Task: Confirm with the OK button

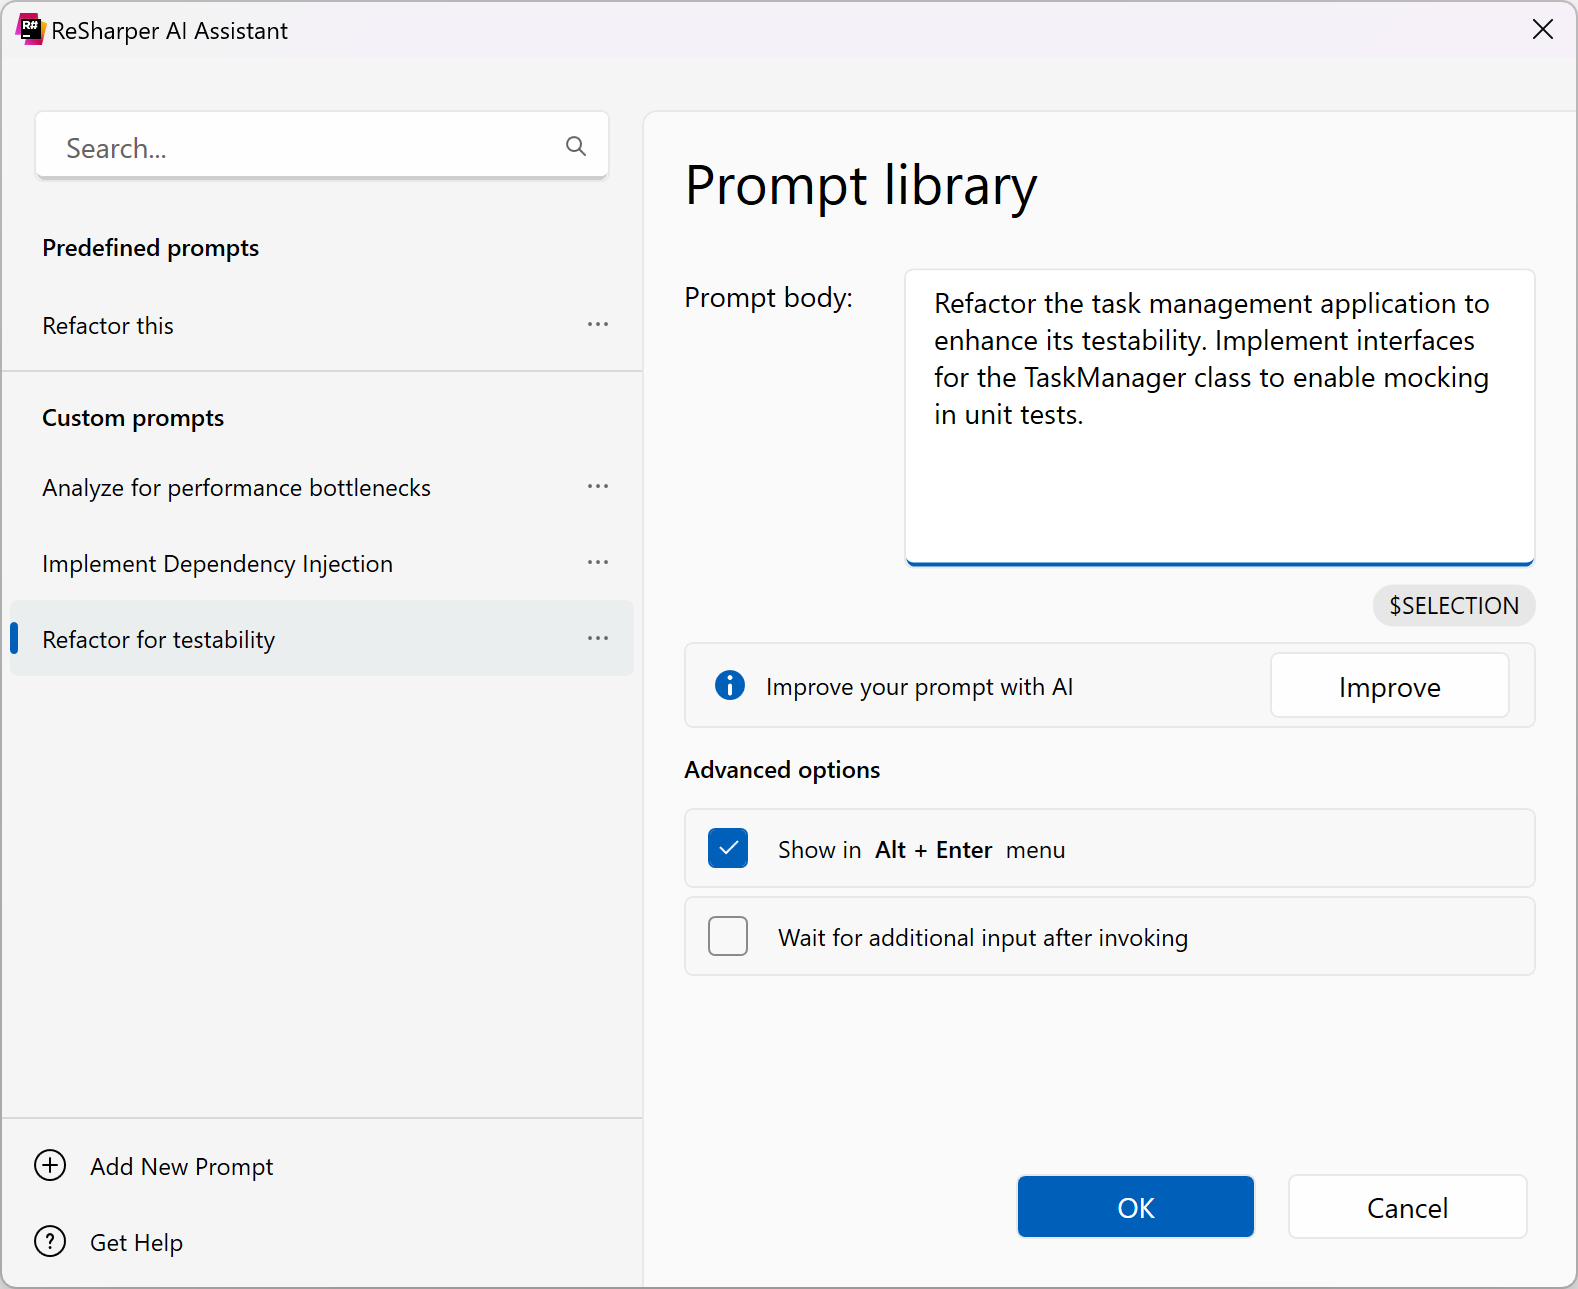Action: click(1136, 1207)
